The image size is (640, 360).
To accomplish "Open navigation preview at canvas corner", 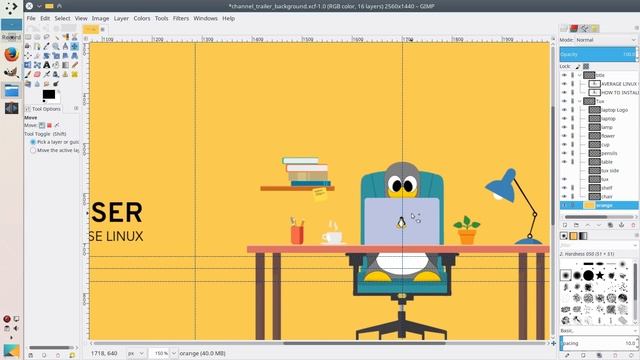I will 553,343.
